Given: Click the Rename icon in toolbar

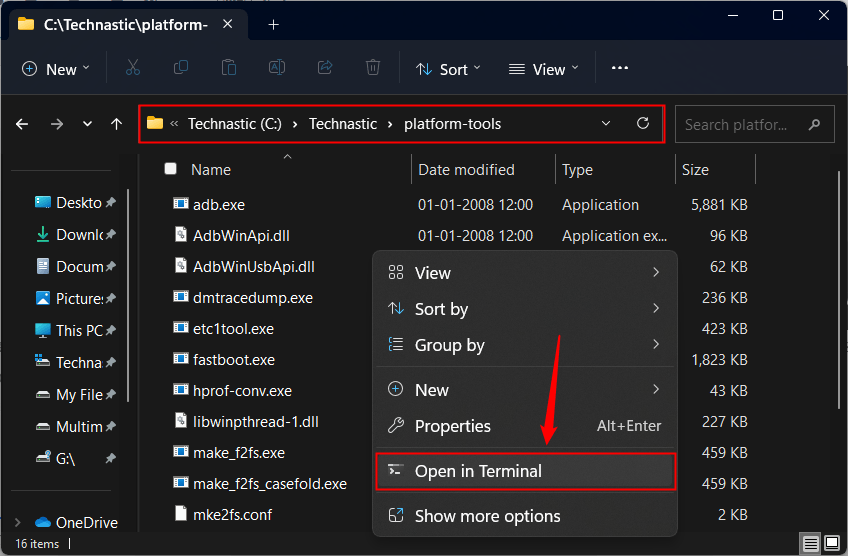Looking at the screenshot, I should (277, 68).
